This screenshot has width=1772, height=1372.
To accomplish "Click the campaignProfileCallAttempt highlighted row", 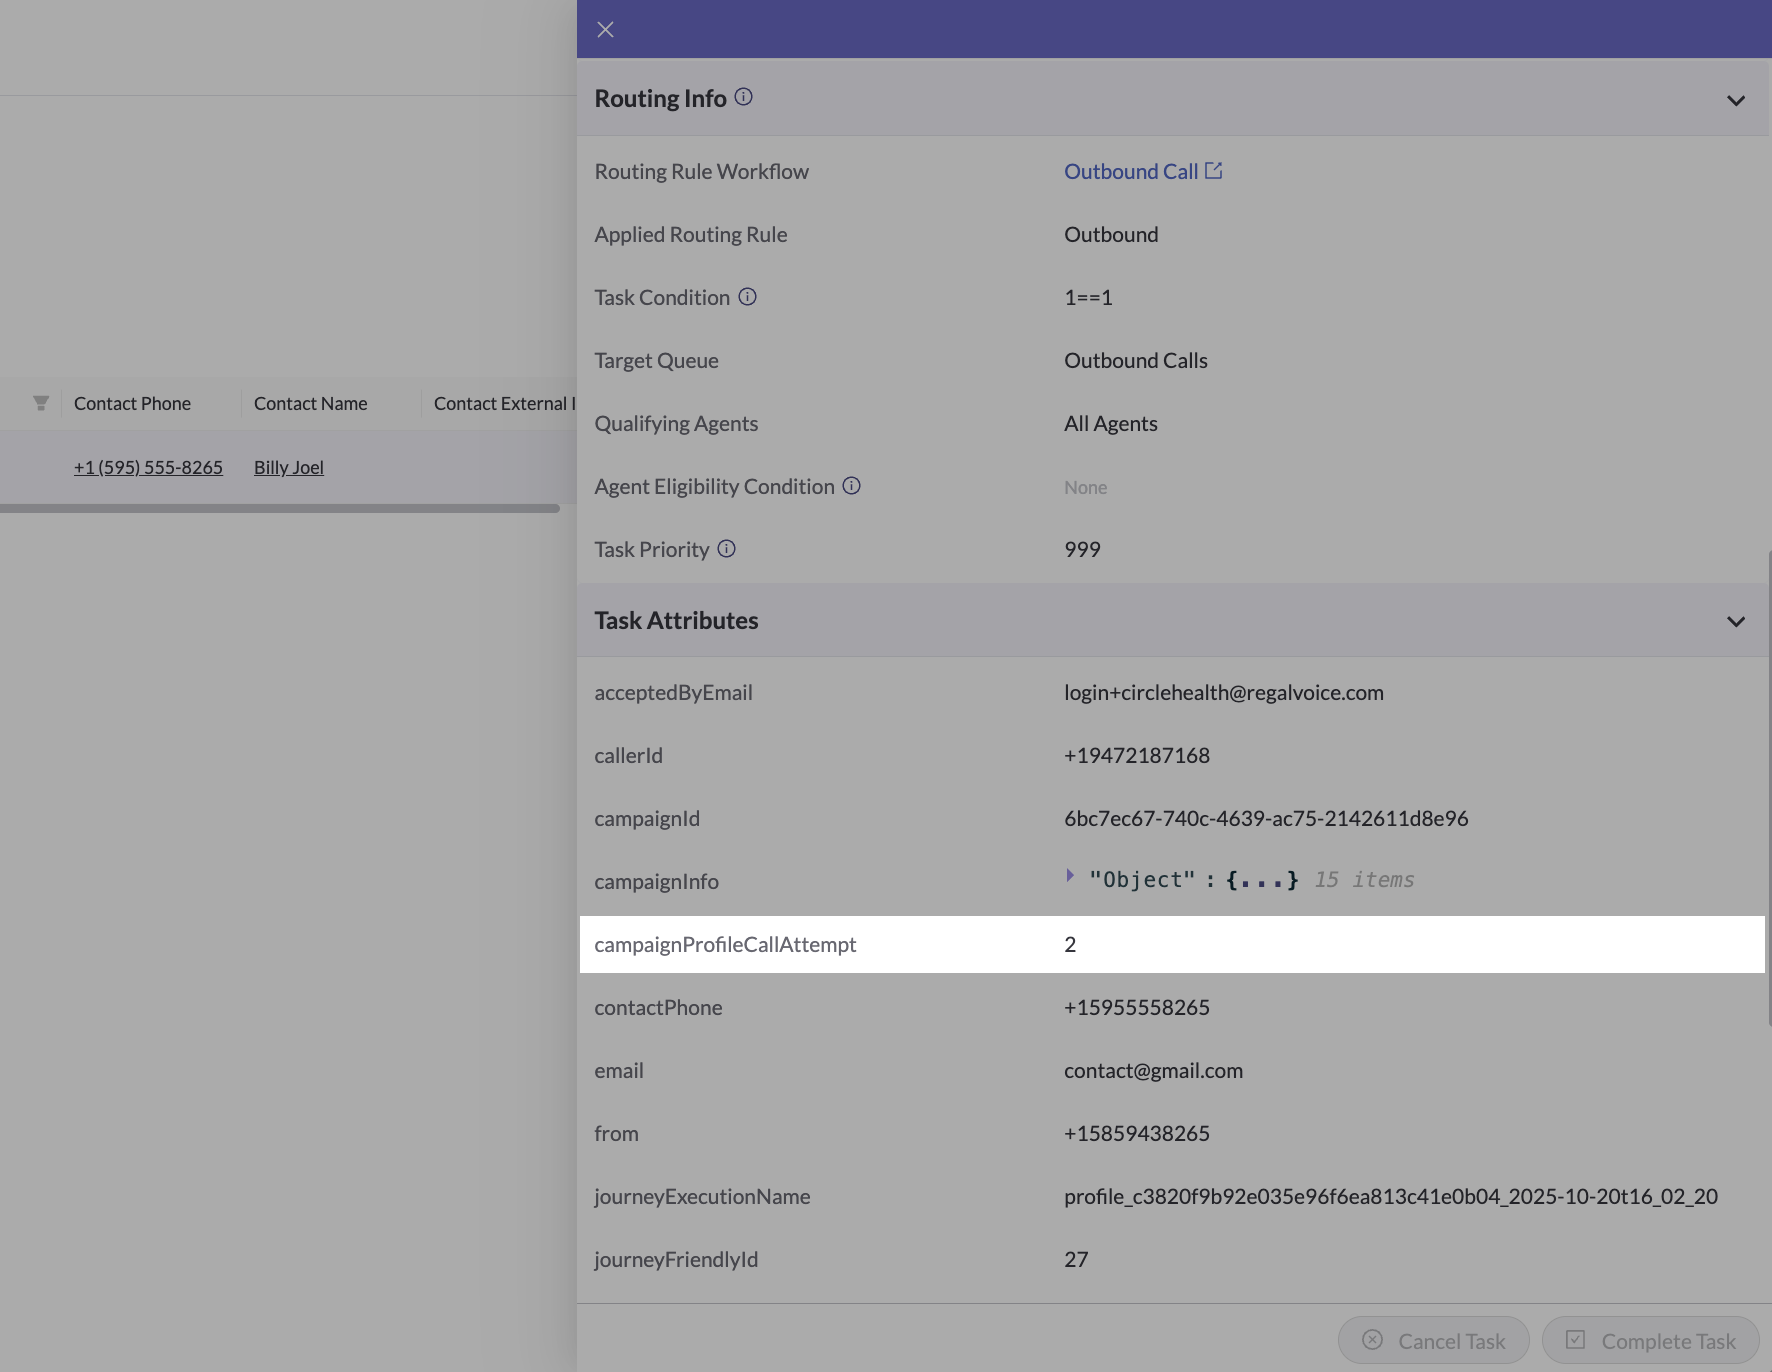I will [1171, 944].
